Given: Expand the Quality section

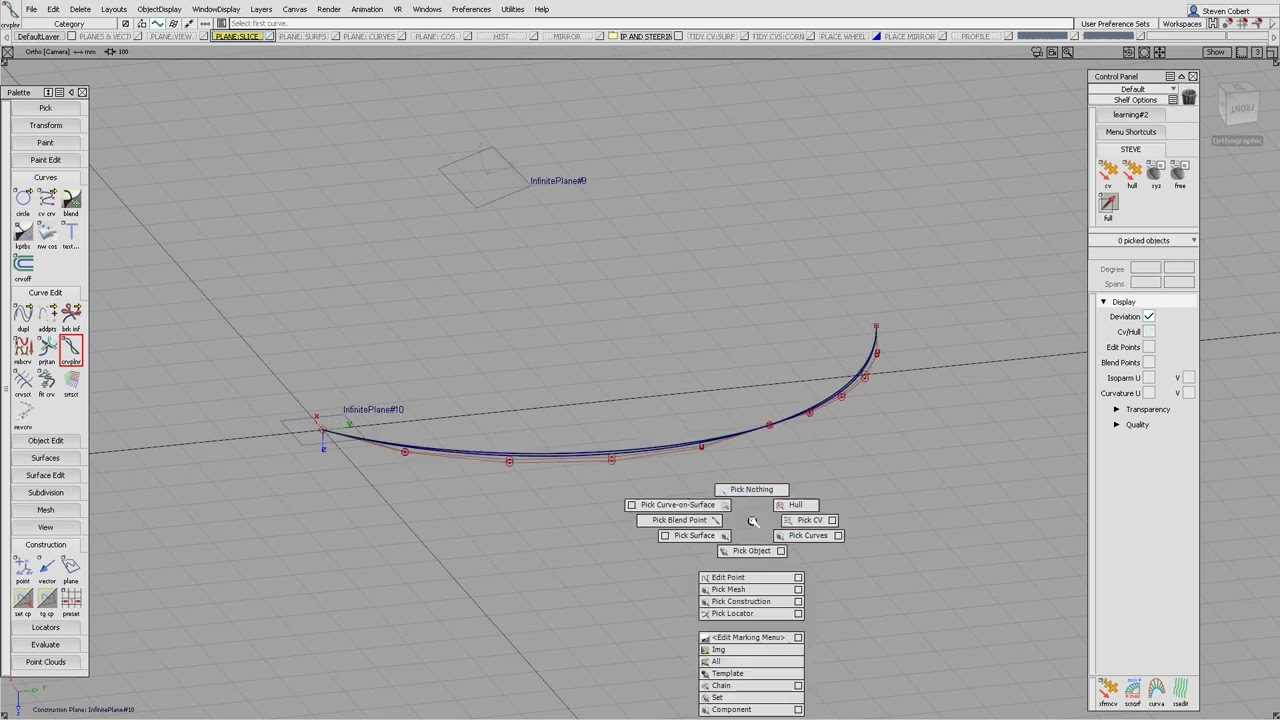Looking at the screenshot, I should 1117,425.
